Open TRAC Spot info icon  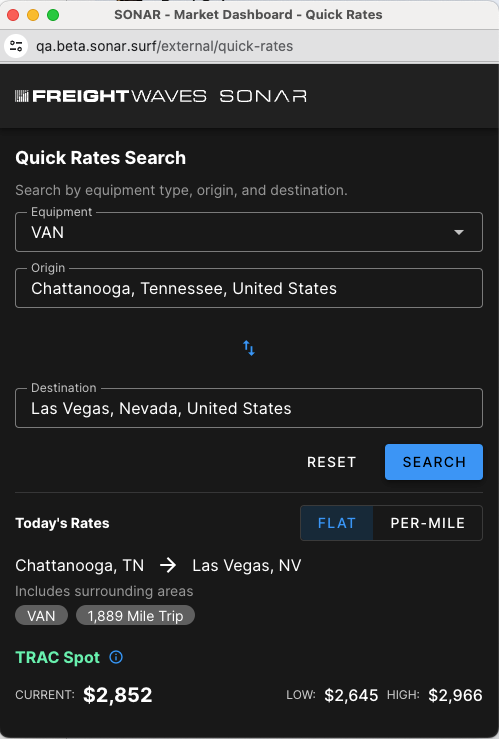tap(116, 657)
